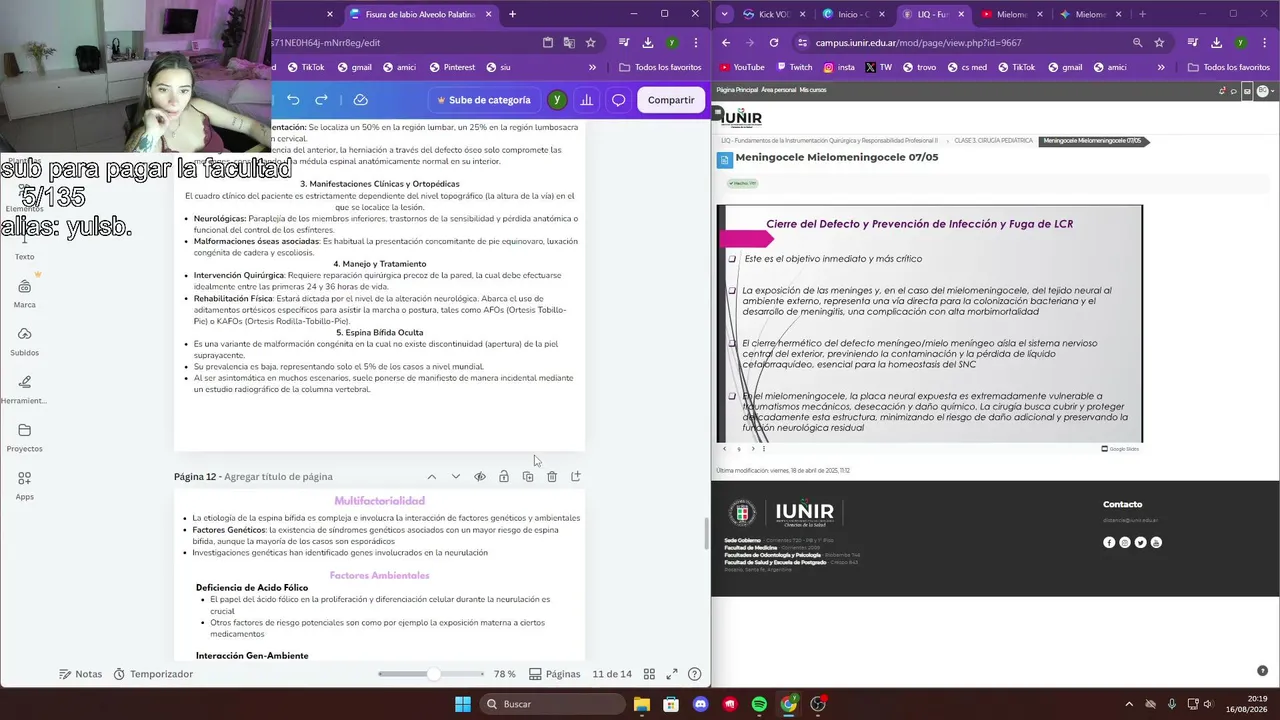
Task: Open Marca panel in Canva sidebar
Action: pyautogui.click(x=24, y=294)
